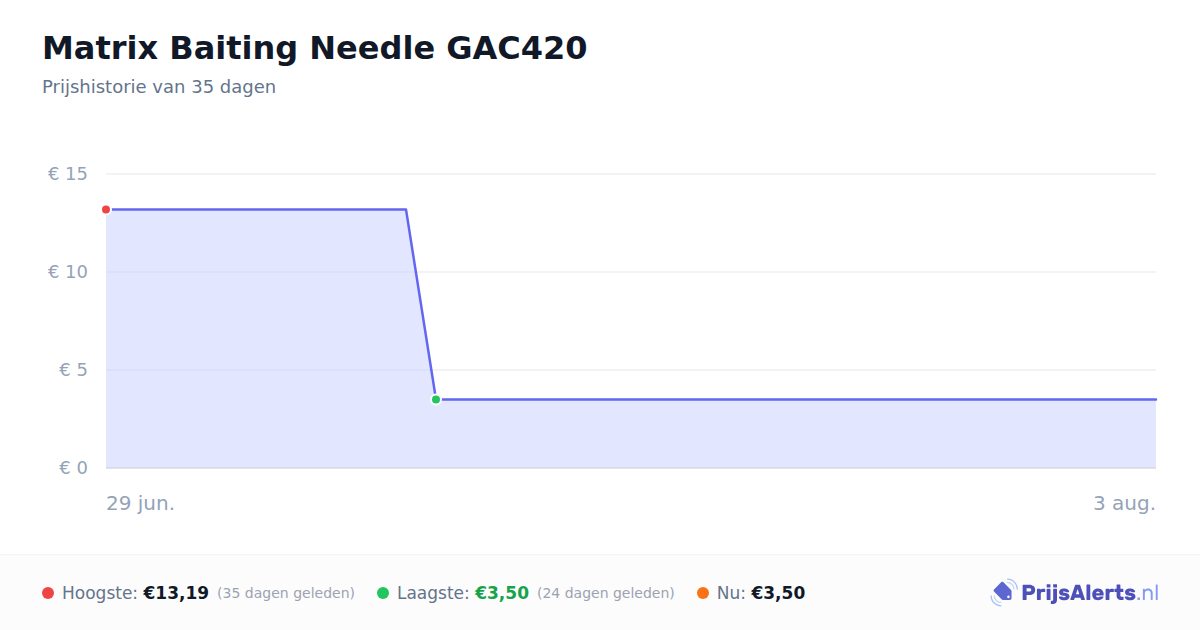
Task: Click the PrijsAlerts price tag logo icon
Action: click(1003, 593)
